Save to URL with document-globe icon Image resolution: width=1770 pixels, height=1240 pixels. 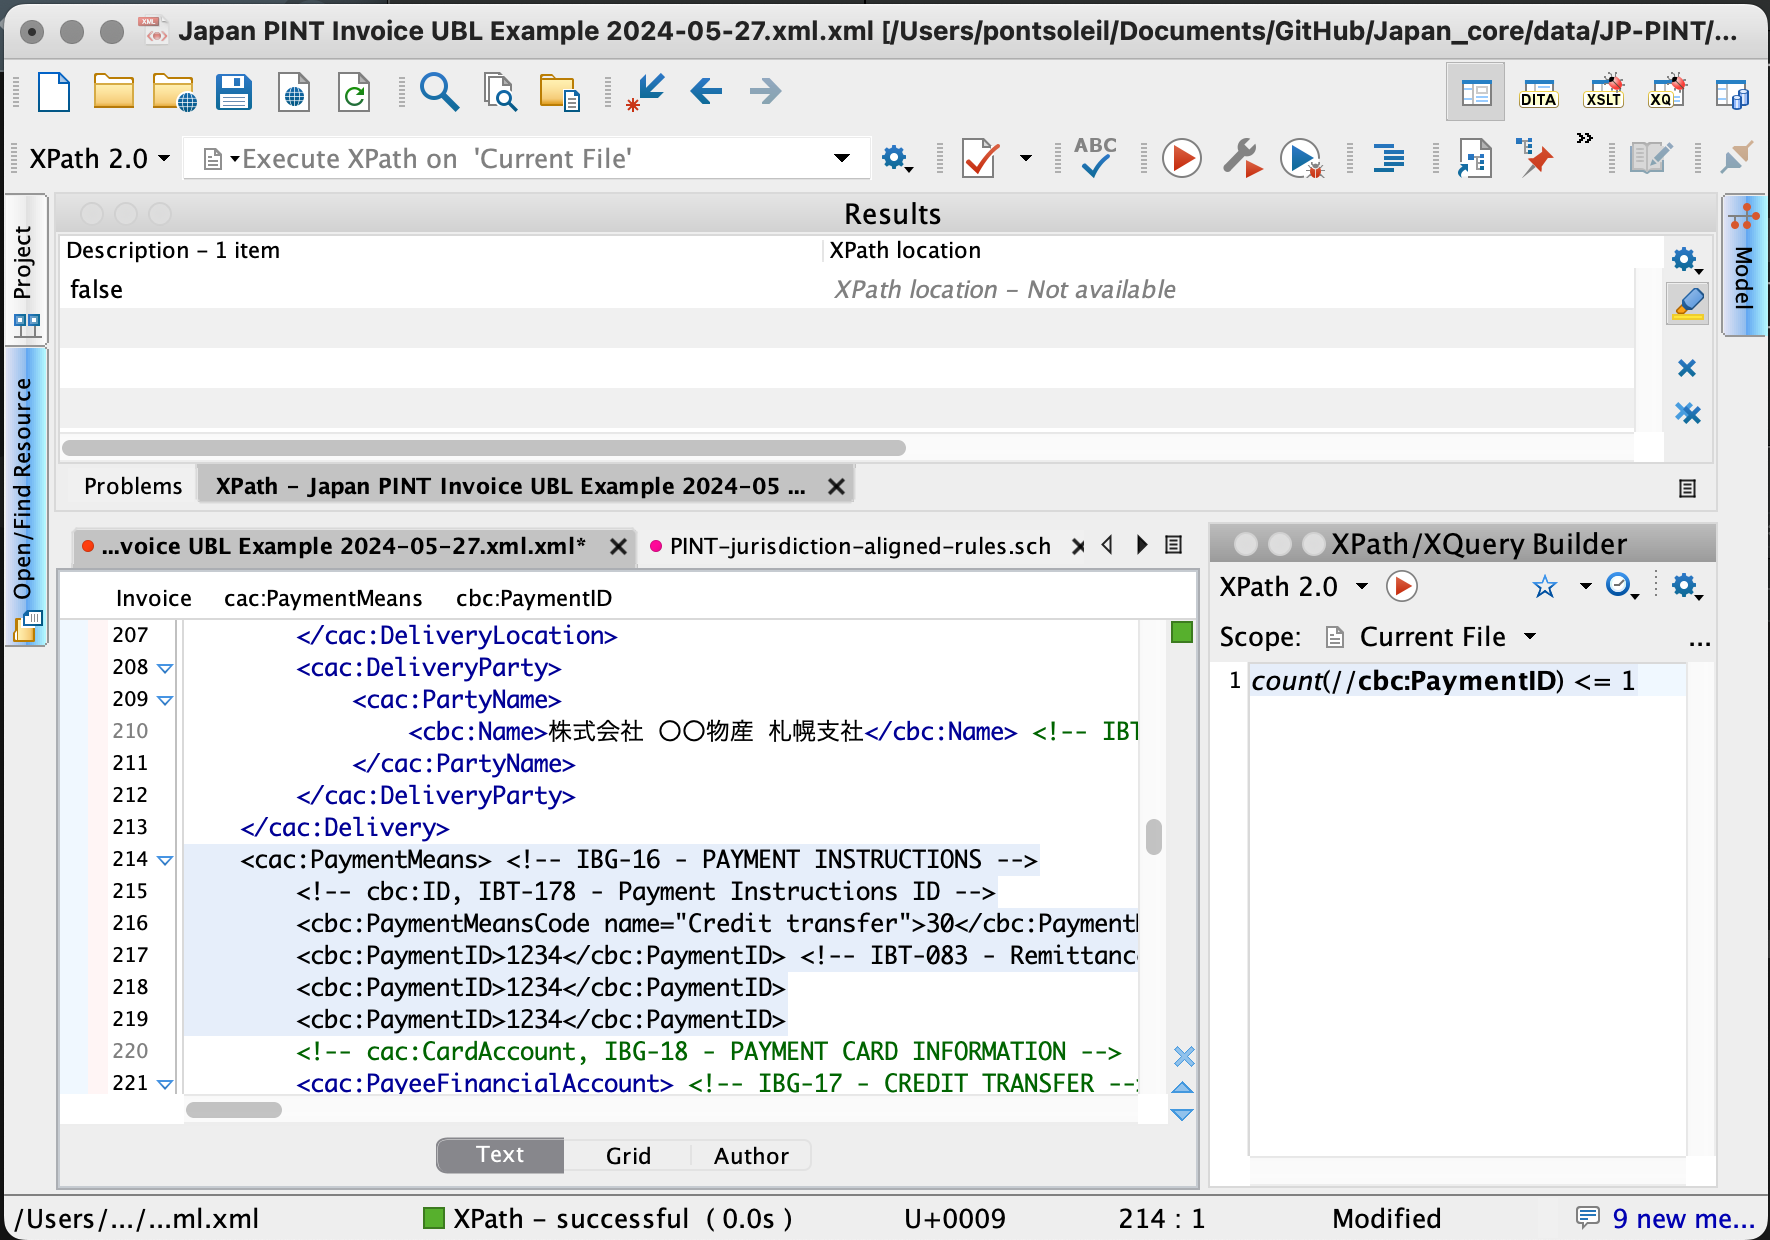tap(294, 92)
